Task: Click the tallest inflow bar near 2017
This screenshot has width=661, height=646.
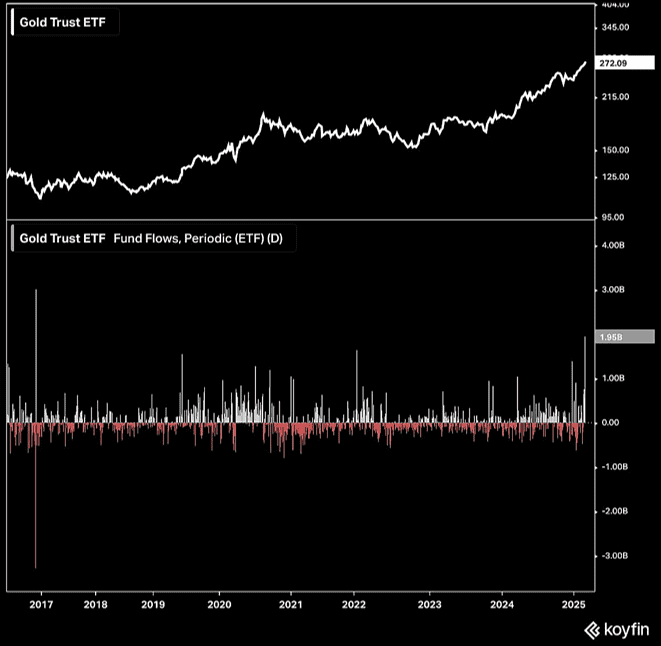Action: pyautogui.click(x=36, y=356)
